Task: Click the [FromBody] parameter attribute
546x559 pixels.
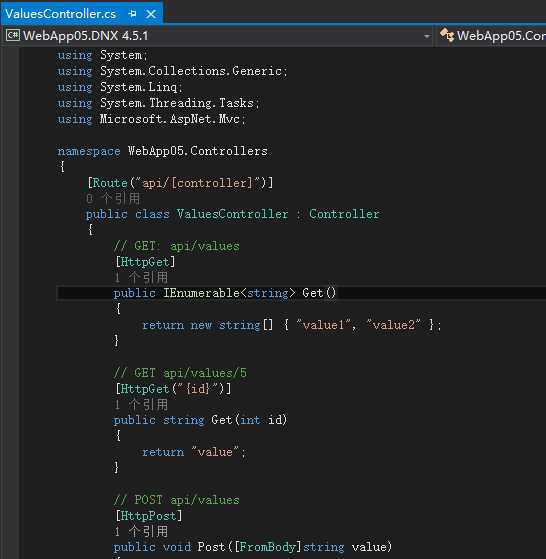Action: (x=268, y=547)
